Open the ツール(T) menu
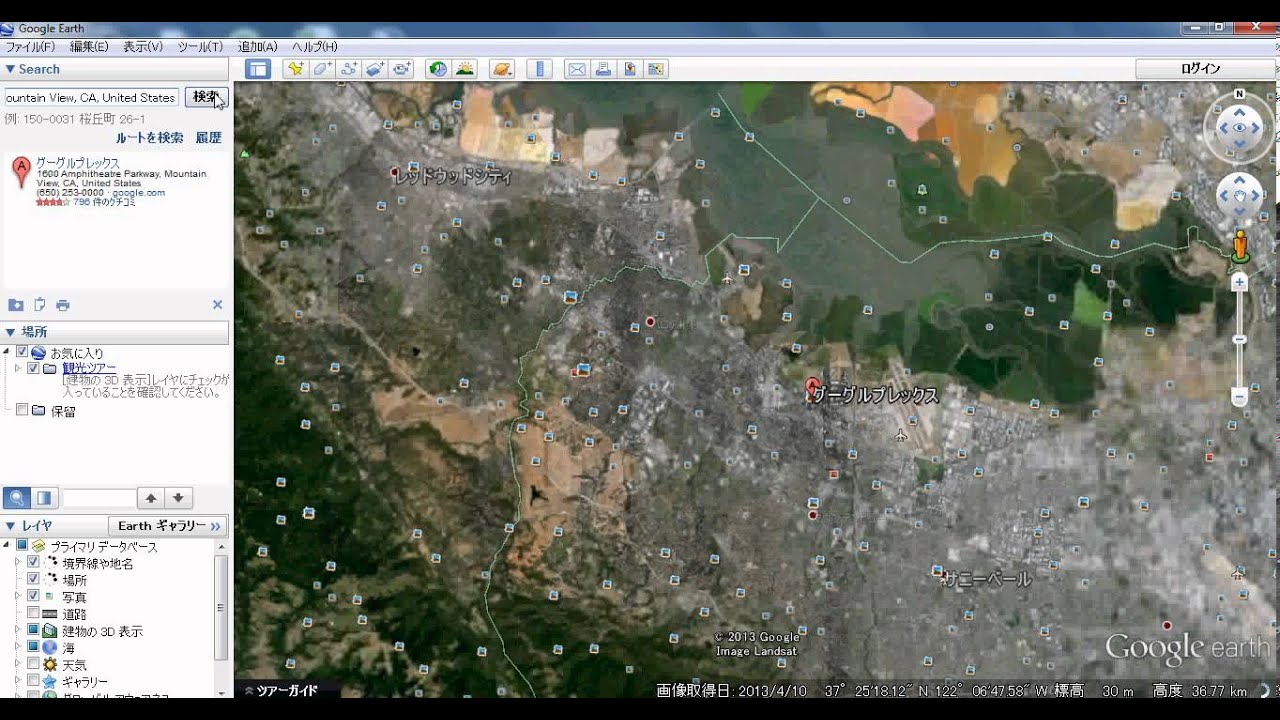 200,47
